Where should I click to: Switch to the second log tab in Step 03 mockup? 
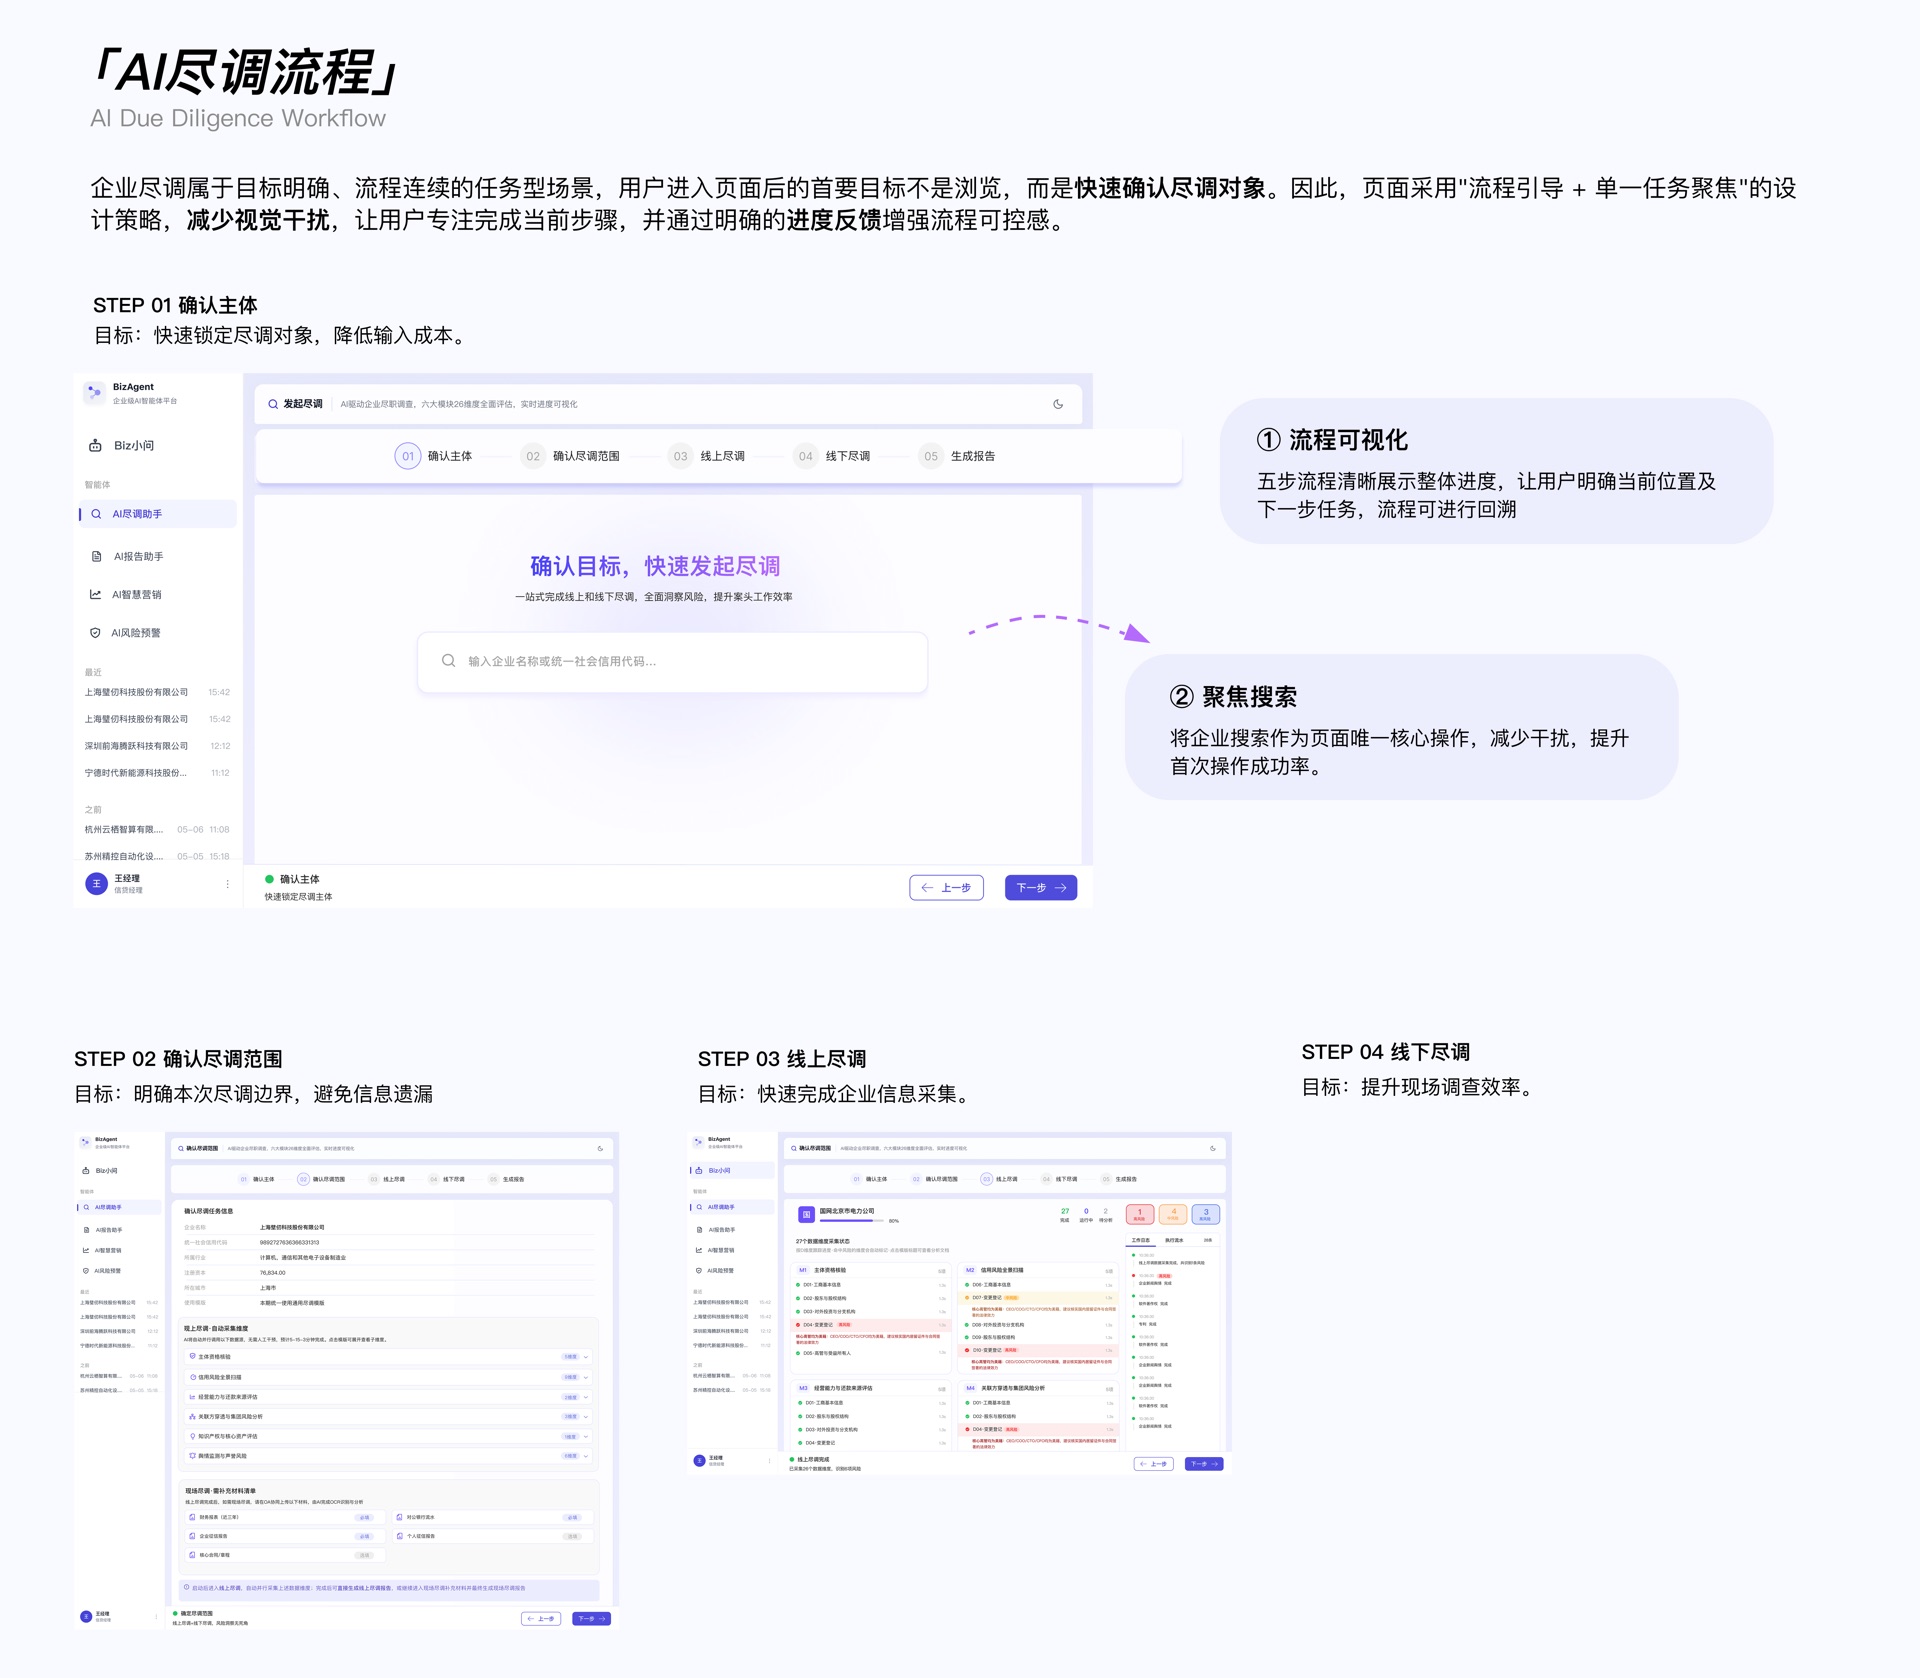pos(1174,1240)
